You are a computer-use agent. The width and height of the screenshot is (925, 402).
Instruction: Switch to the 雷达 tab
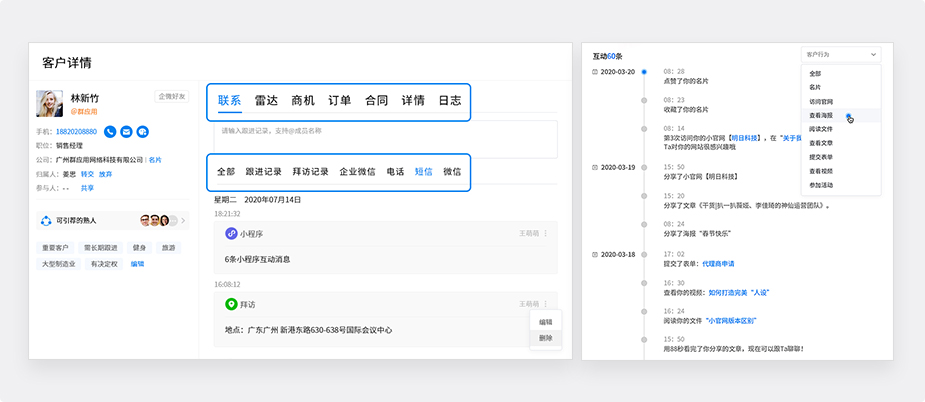266,101
